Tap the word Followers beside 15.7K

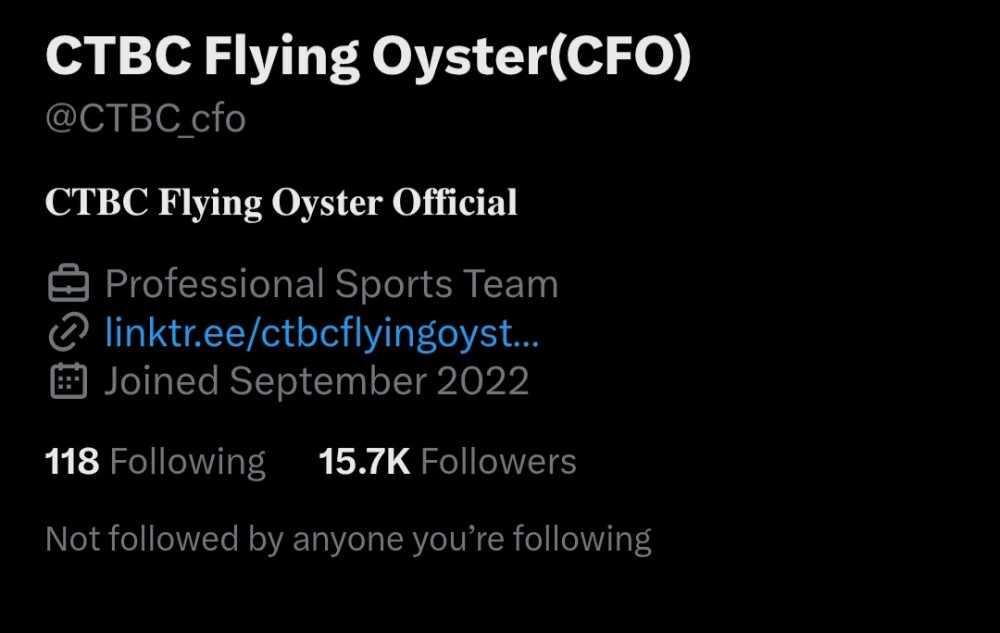[x=498, y=462]
